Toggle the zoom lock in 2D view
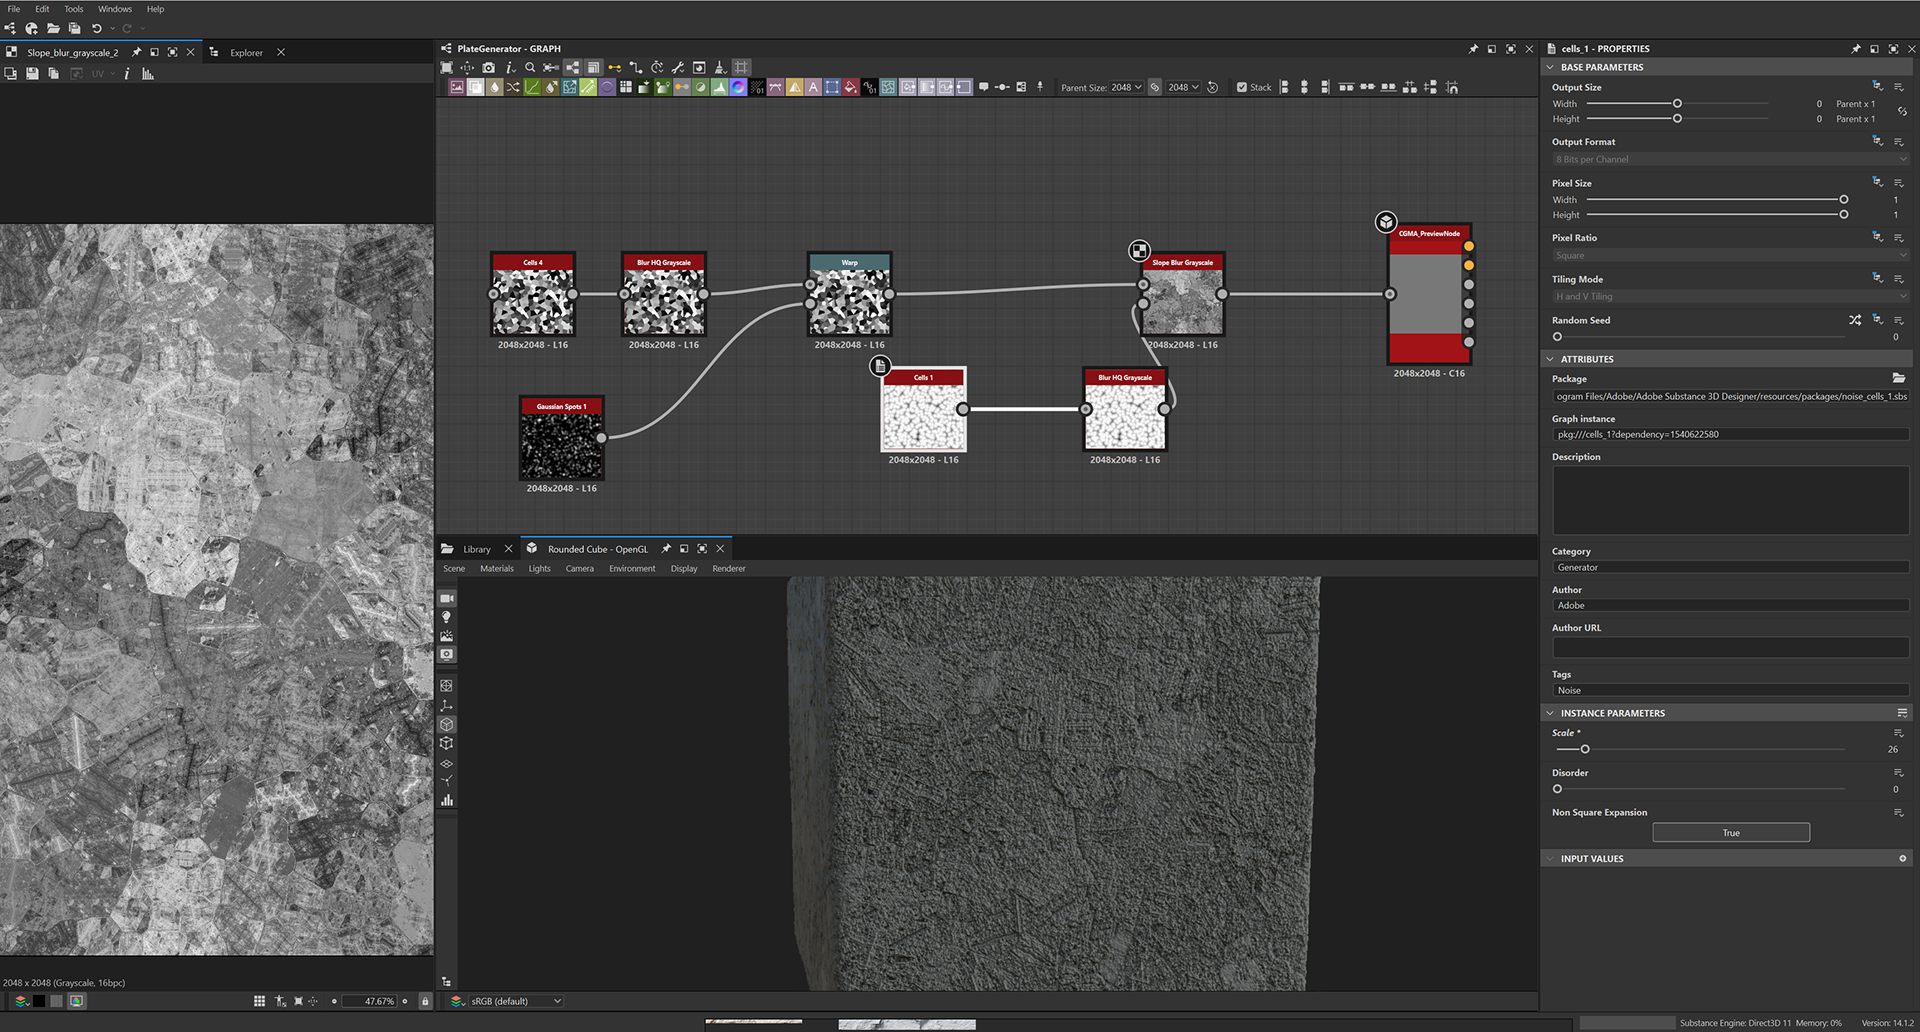 (425, 1001)
